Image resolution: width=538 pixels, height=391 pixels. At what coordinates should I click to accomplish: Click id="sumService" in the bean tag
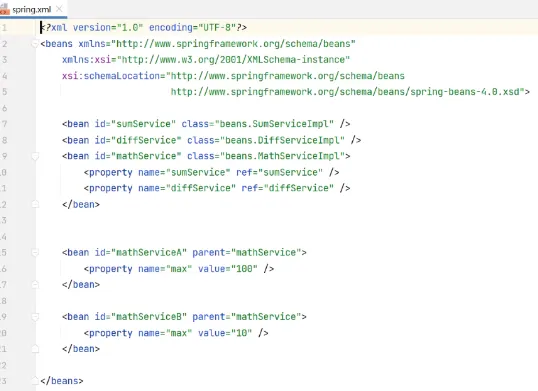click(x=135, y=124)
